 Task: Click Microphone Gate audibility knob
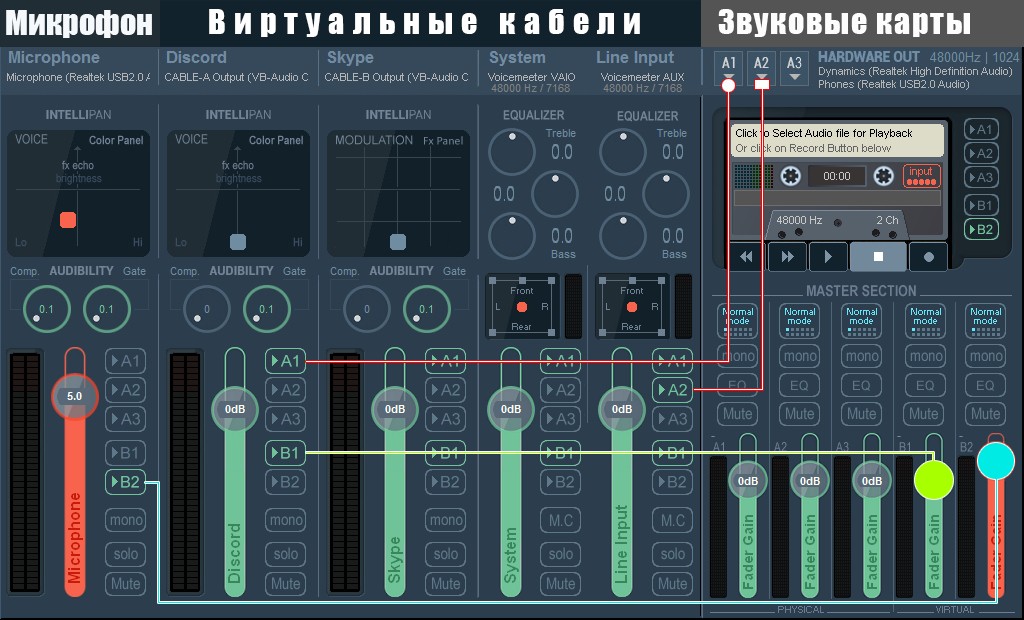tap(106, 309)
